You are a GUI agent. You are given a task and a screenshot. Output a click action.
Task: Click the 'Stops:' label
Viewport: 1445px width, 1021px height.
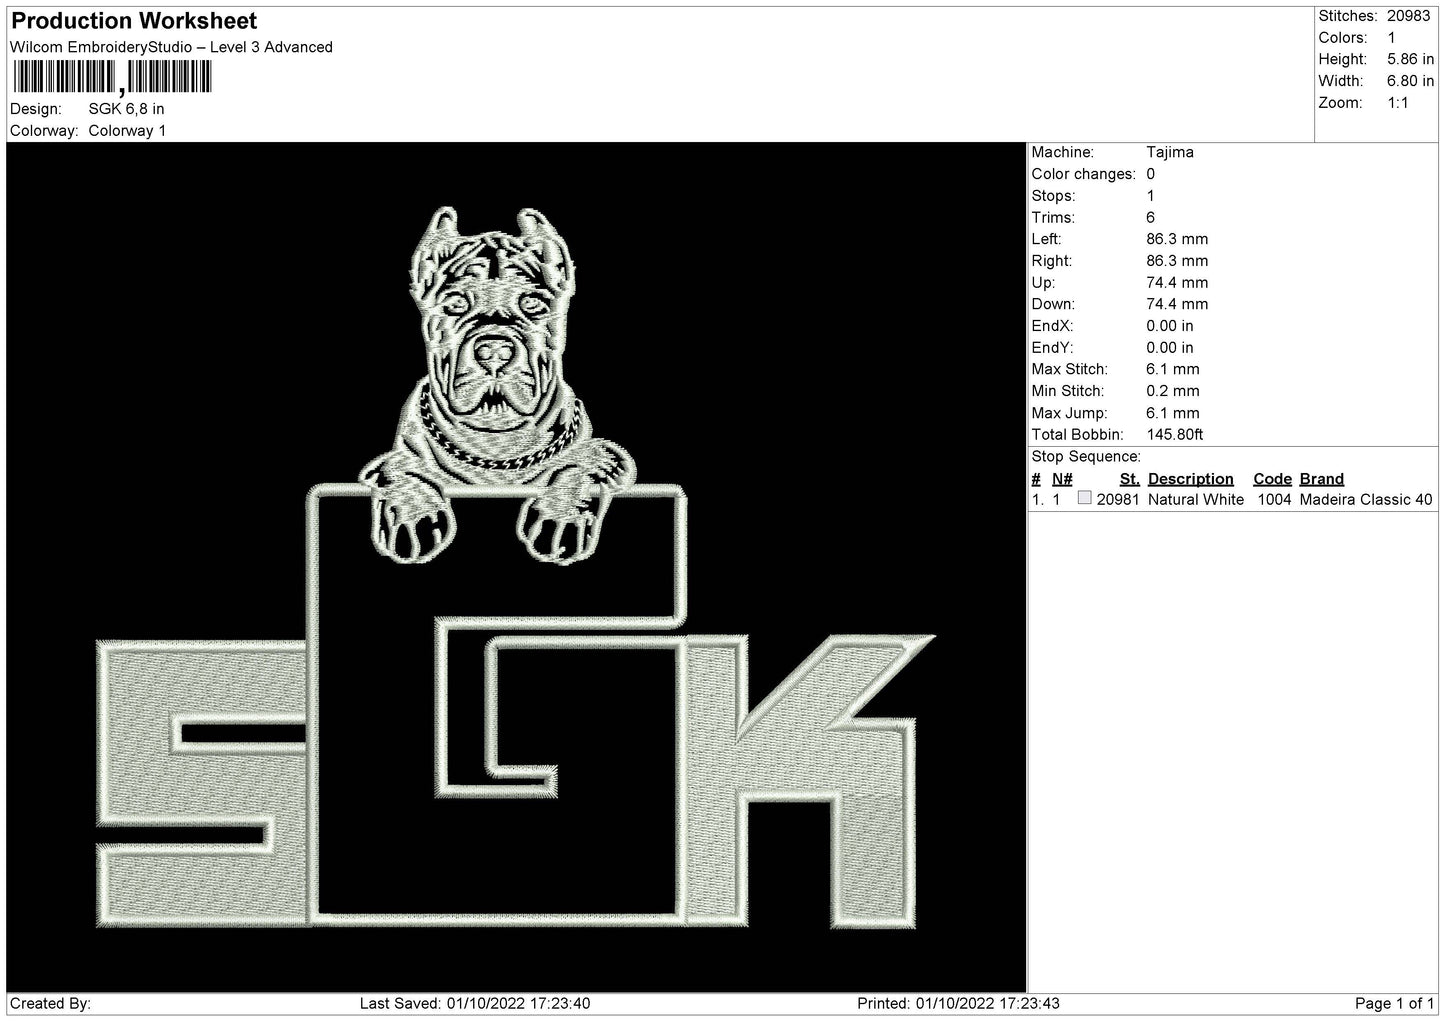click(x=1053, y=196)
